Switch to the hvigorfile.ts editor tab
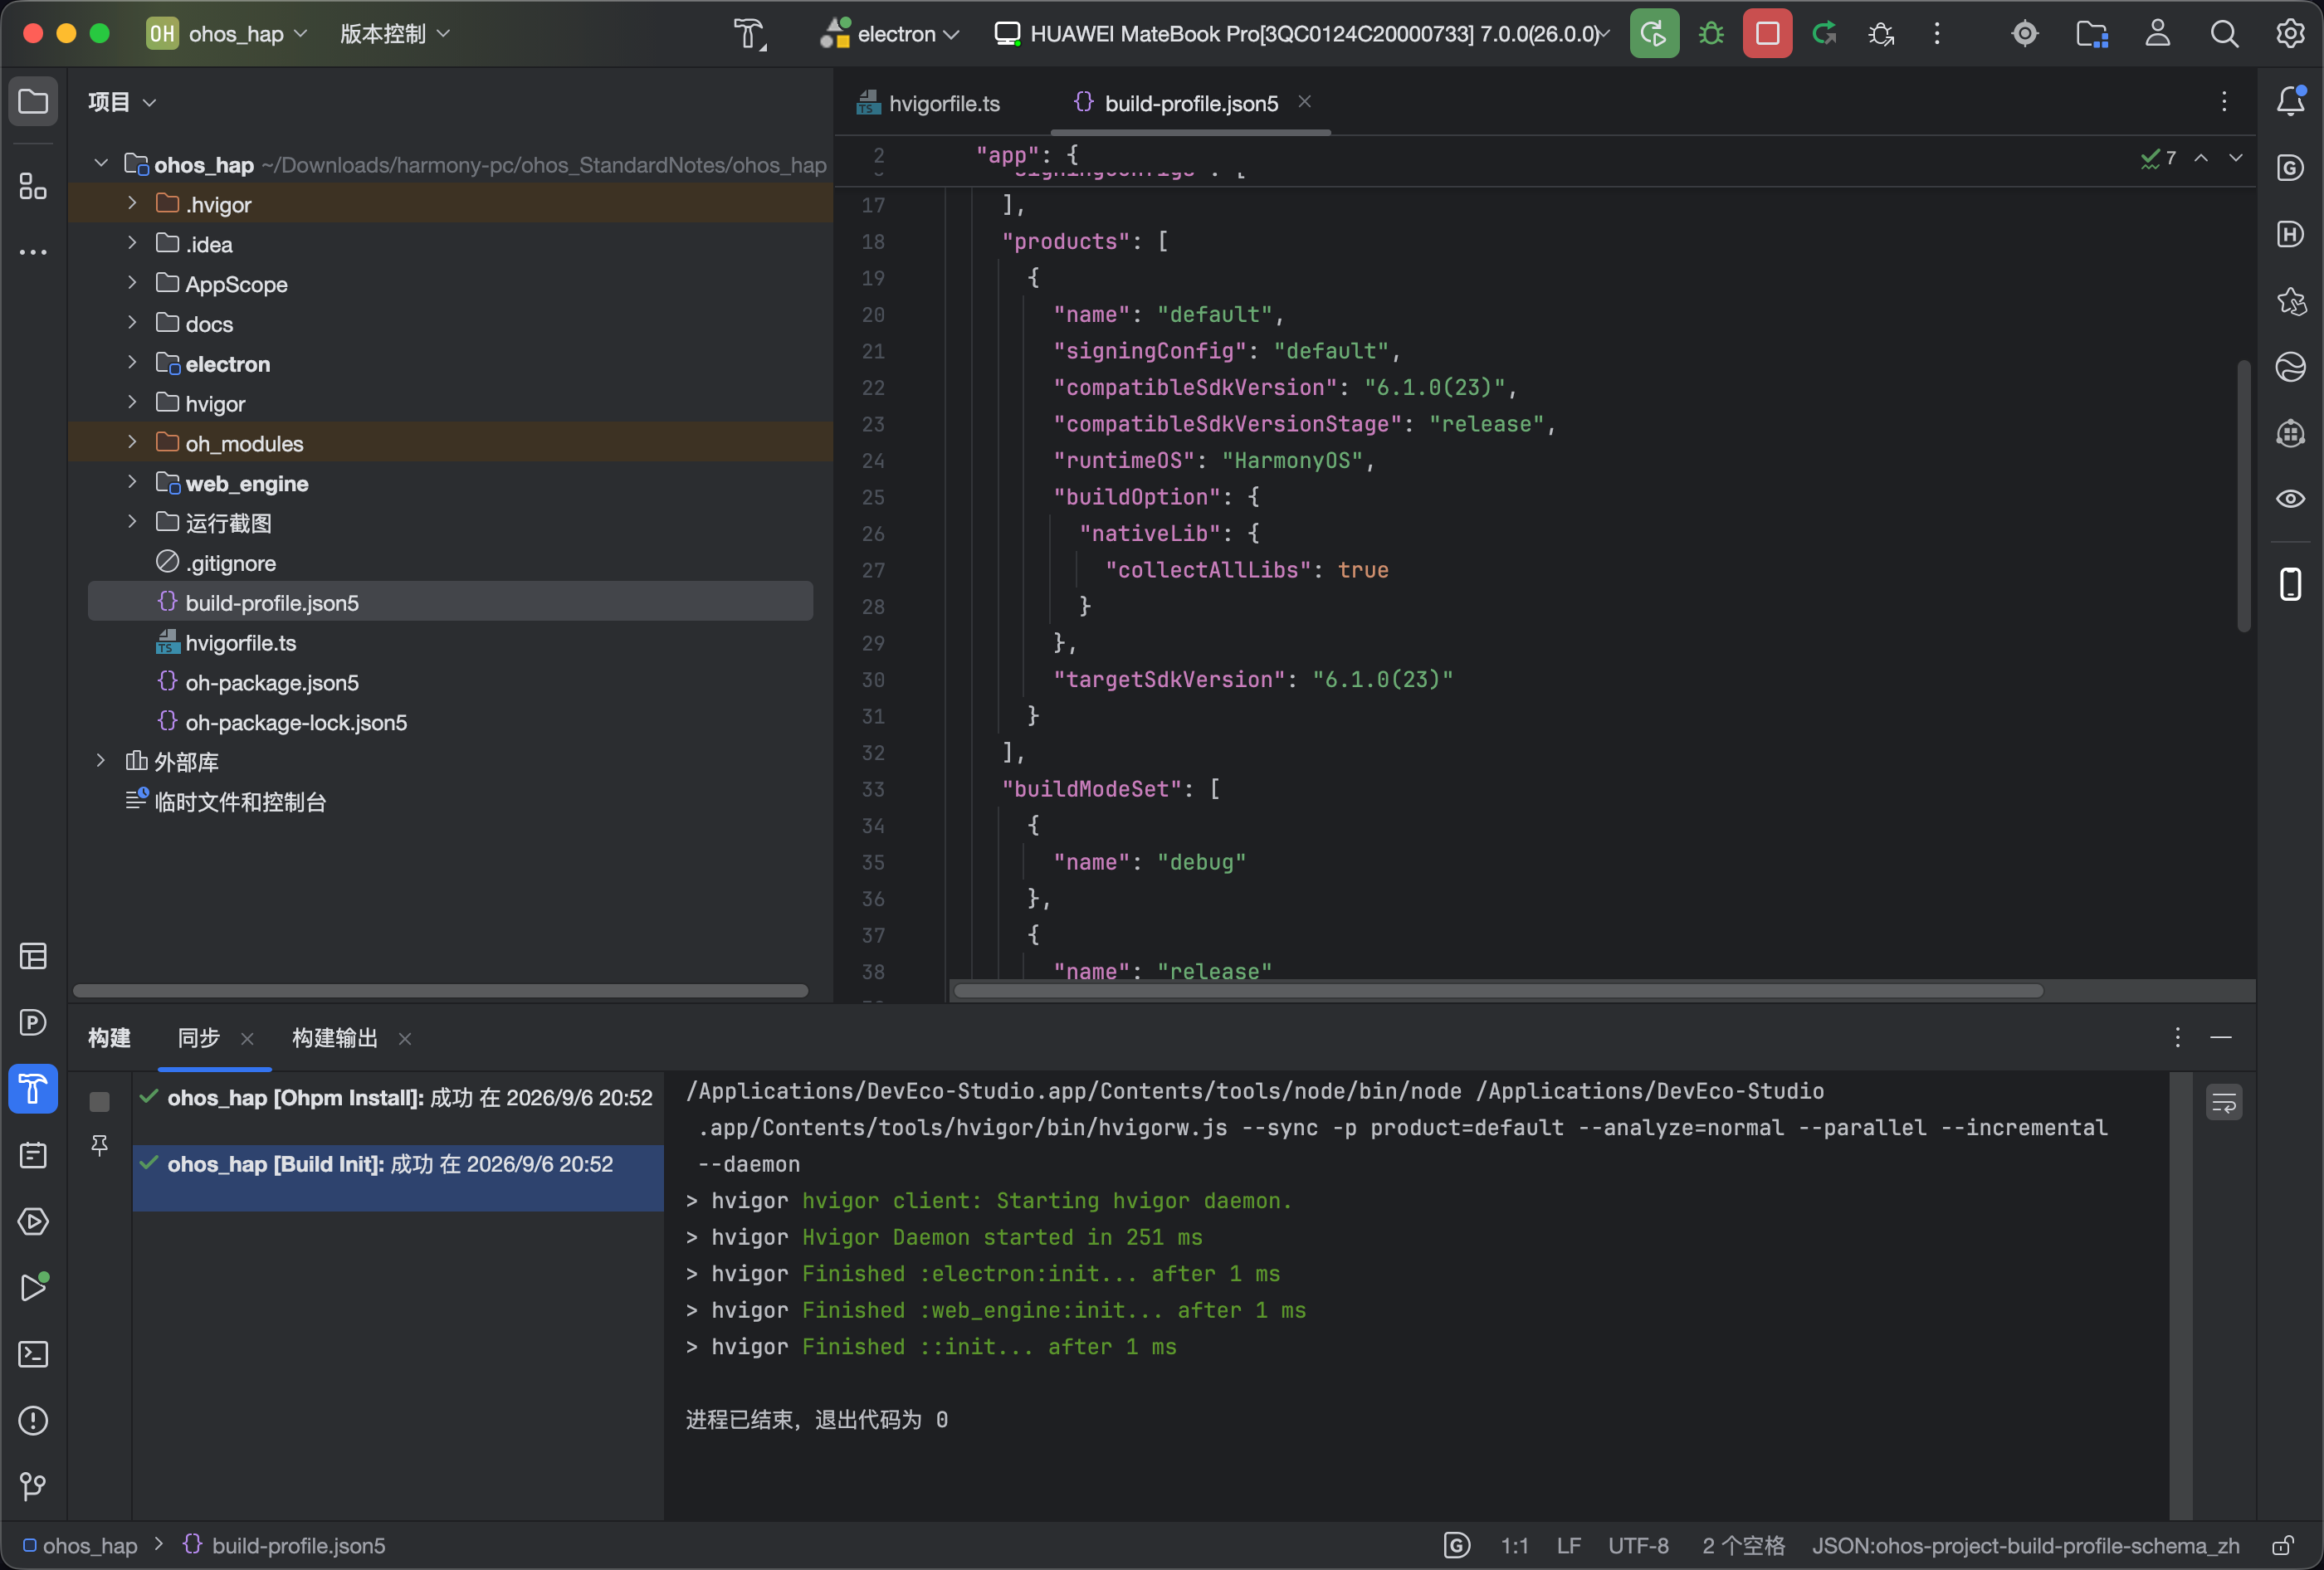This screenshot has height=1570, width=2324. pos(928,103)
